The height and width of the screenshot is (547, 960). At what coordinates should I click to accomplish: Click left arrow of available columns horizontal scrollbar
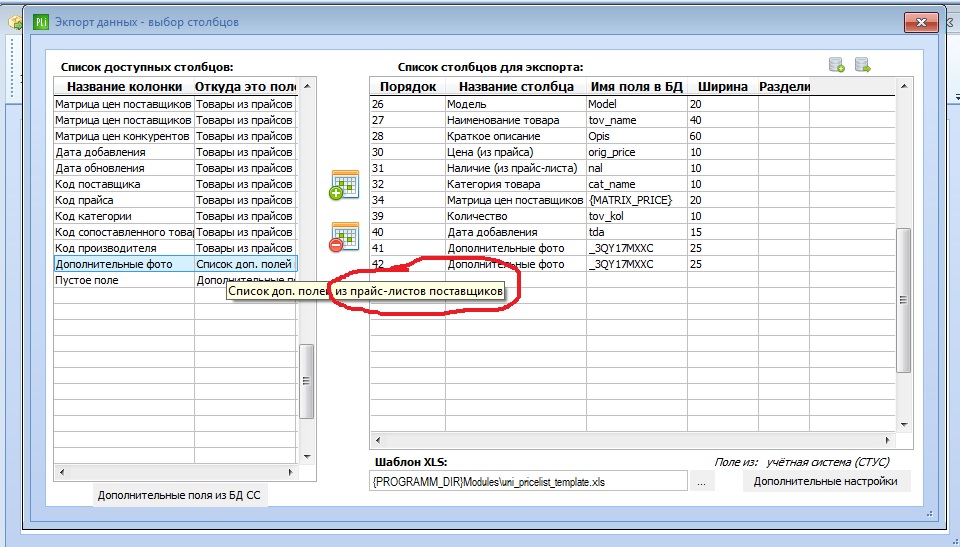pyautogui.click(x=61, y=472)
